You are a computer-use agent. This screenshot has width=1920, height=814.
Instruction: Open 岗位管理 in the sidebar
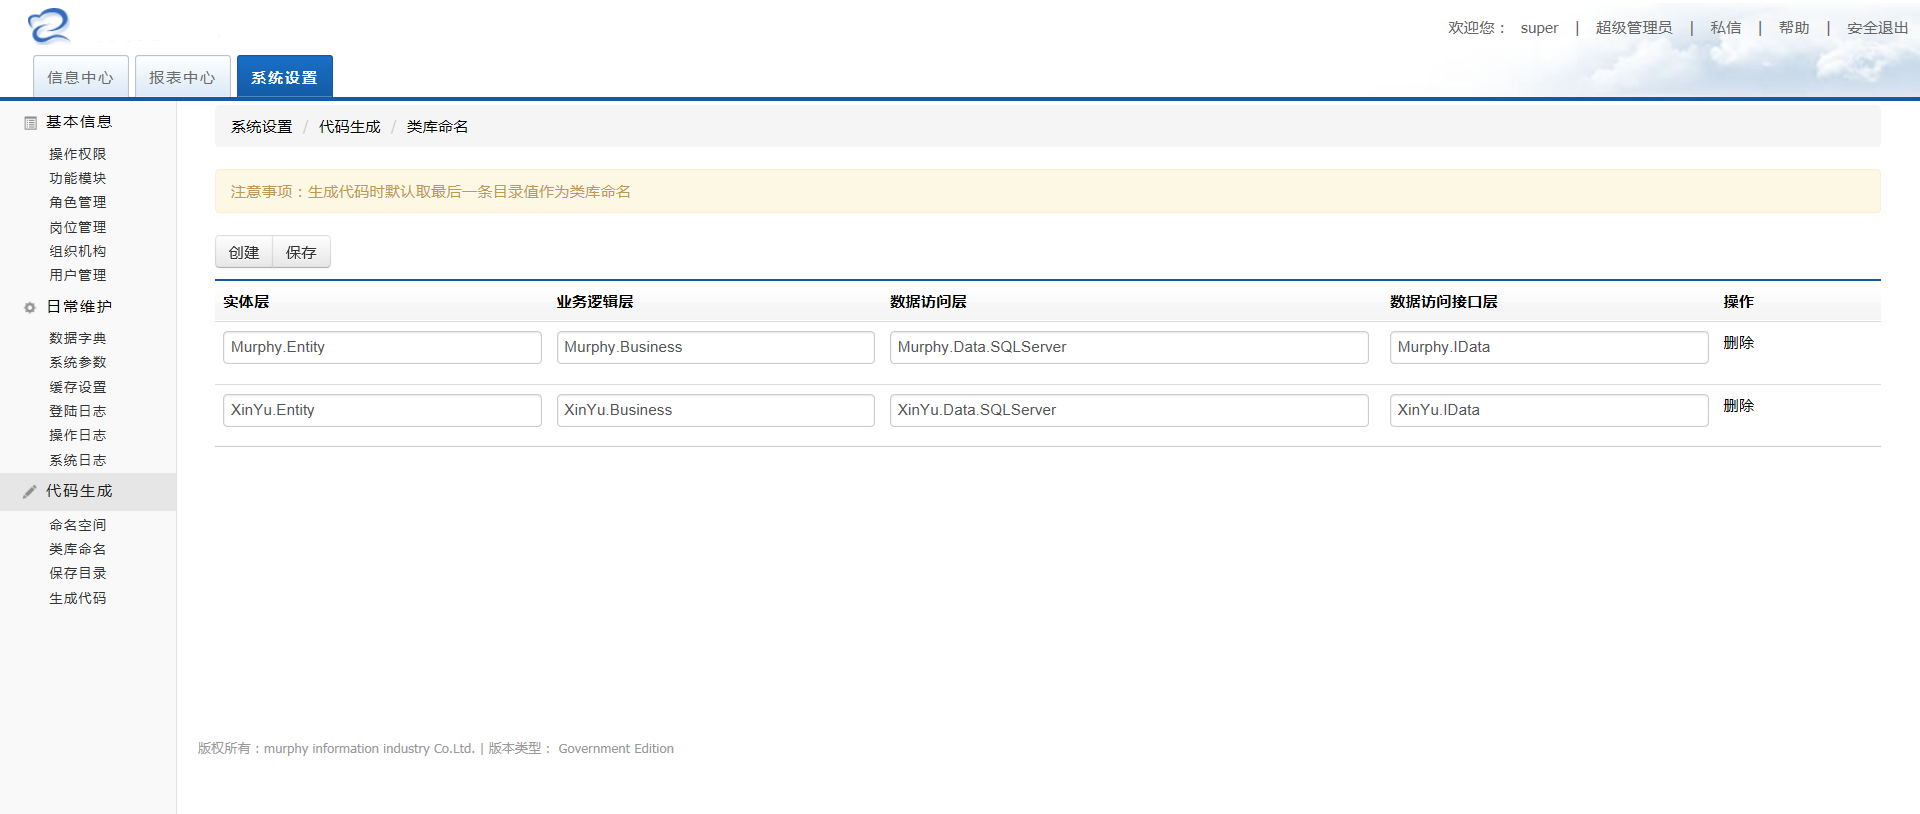pyautogui.click(x=78, y=227)
